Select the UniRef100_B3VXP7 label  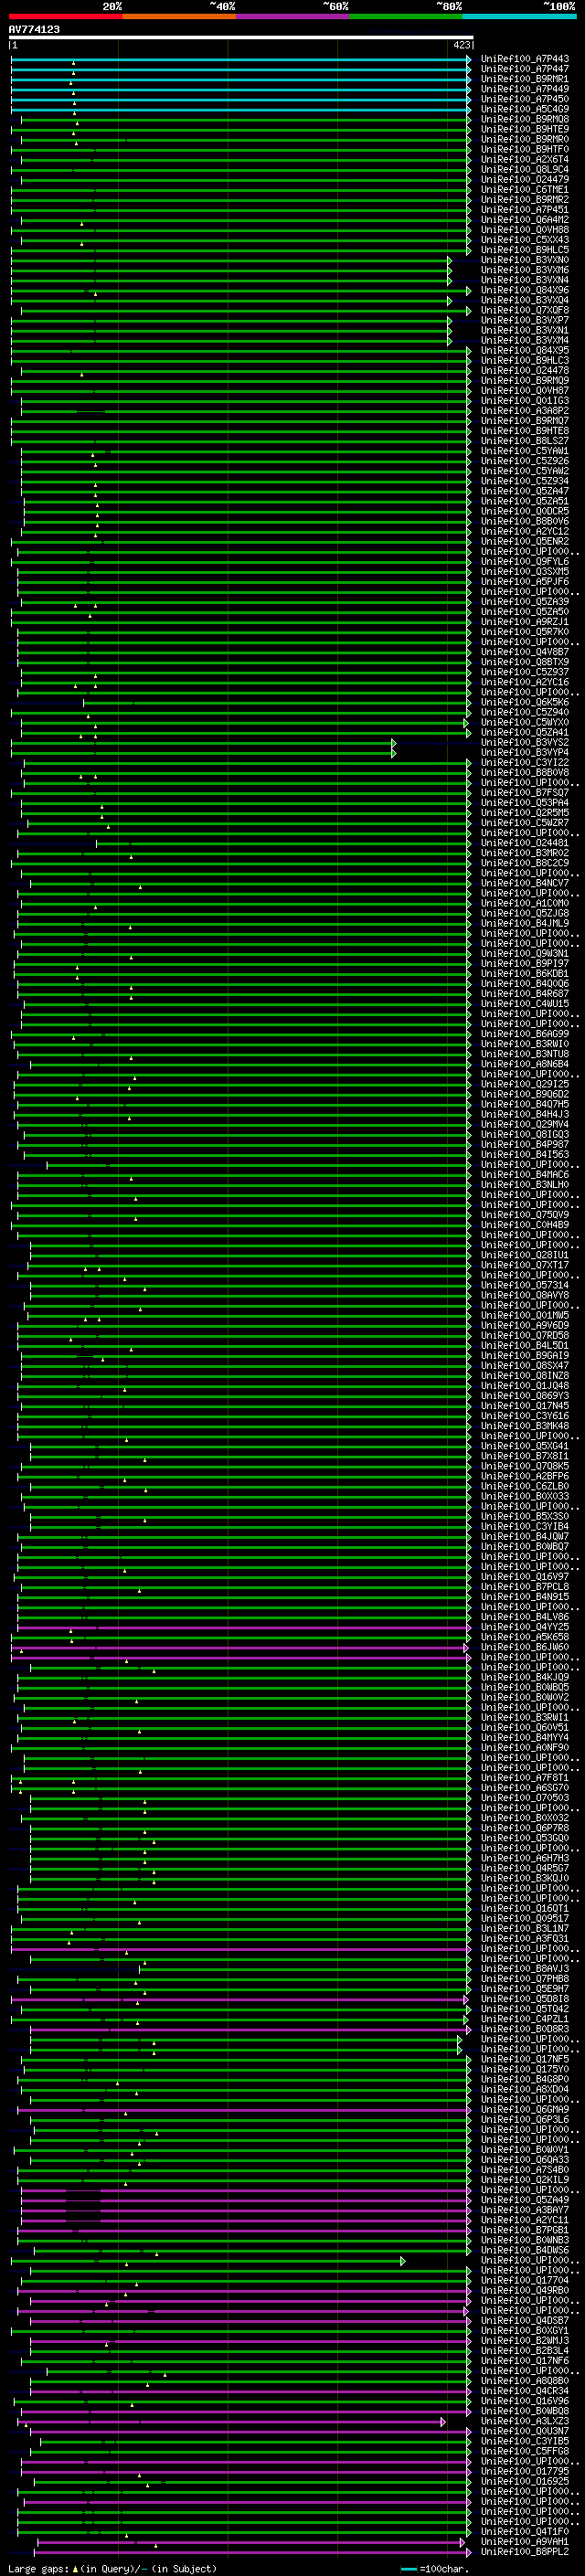(525, 320)
